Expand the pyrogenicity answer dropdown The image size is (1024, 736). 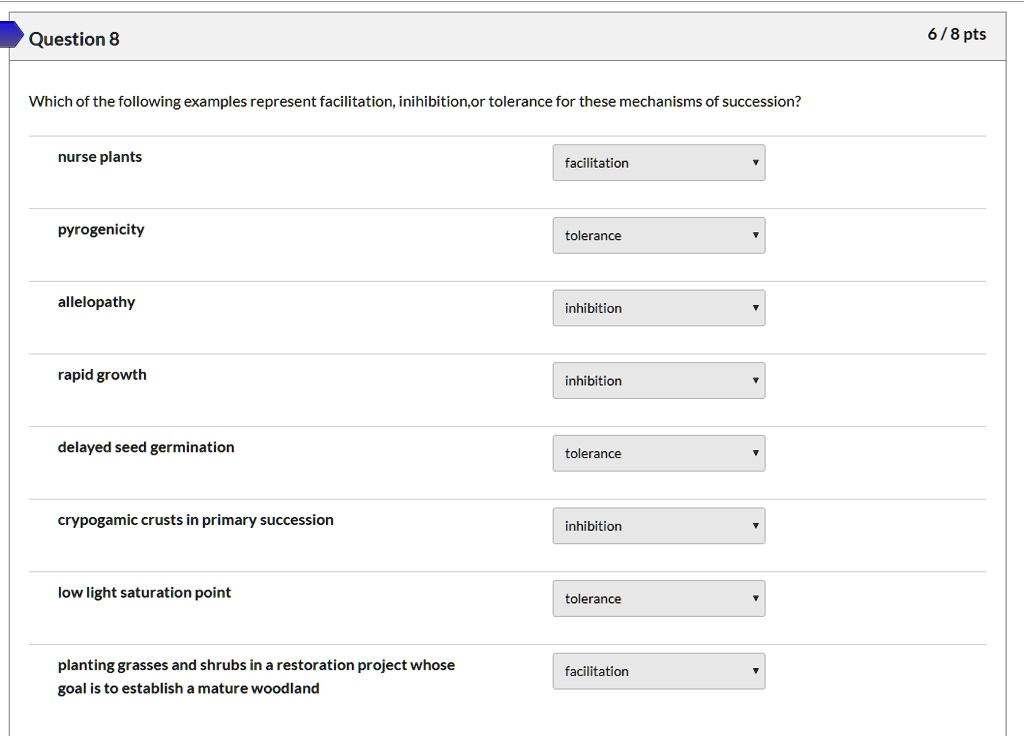click(658, 236)
